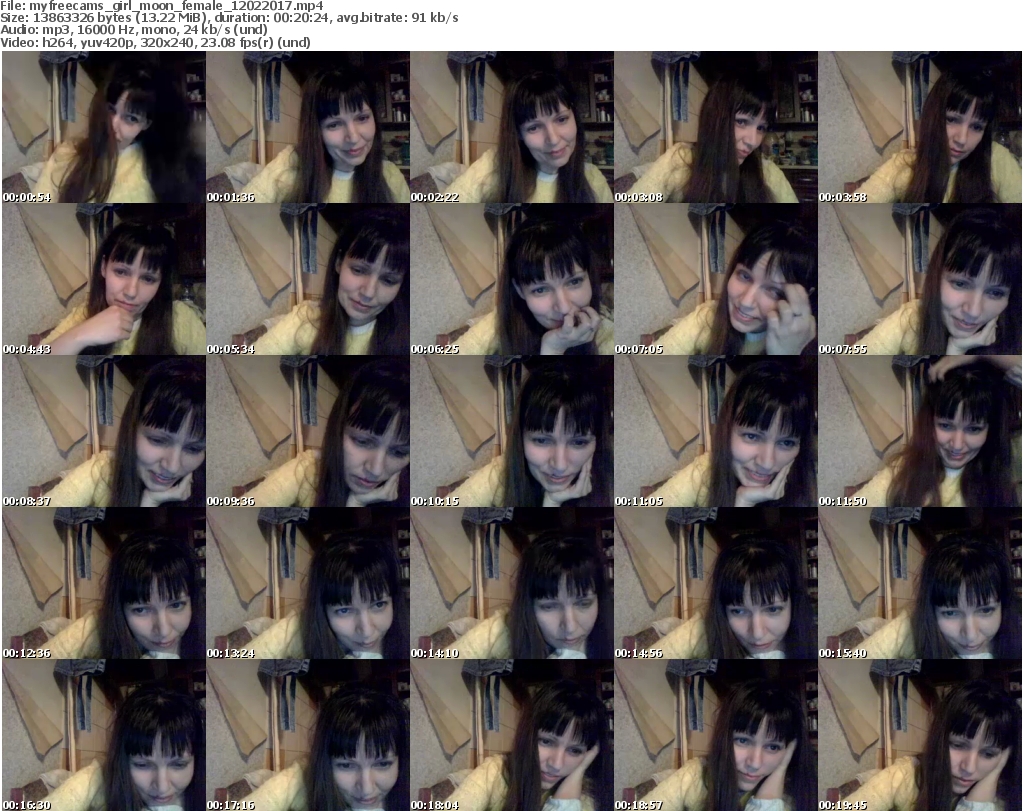Select thumbnail frame at 00:02:22

[x=511, y=127]
